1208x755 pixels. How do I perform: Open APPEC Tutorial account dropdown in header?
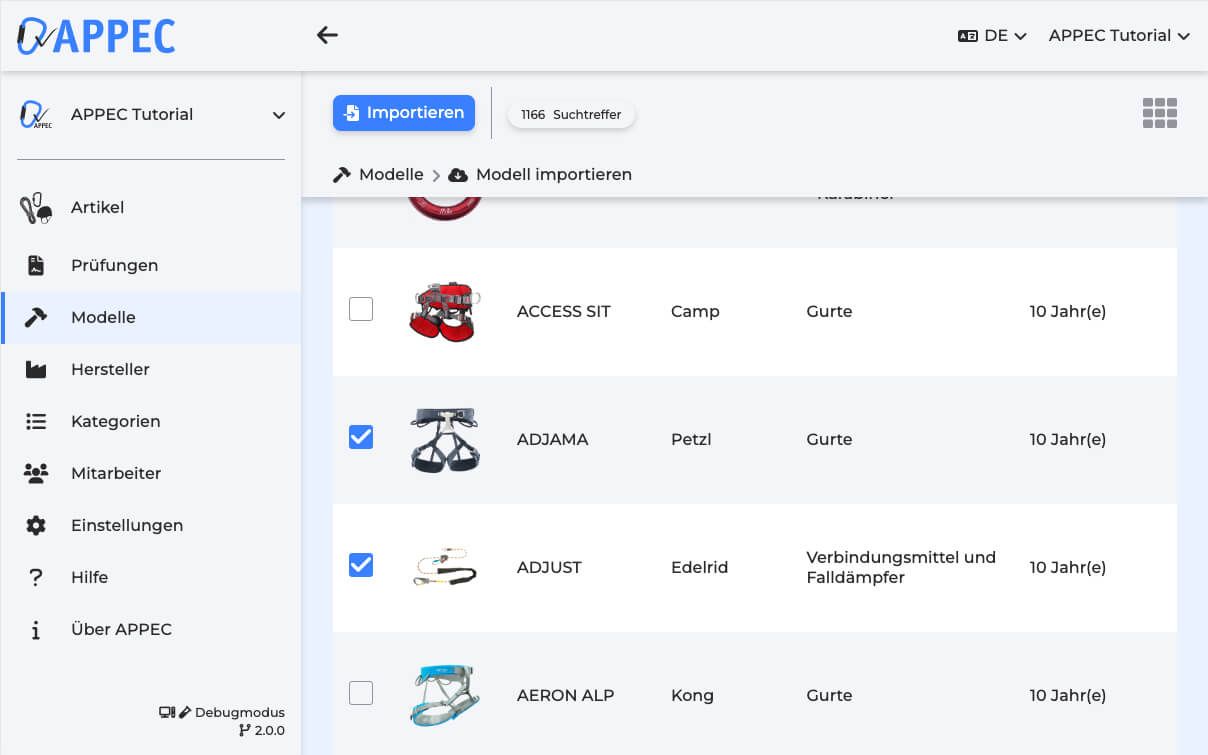1118,35
